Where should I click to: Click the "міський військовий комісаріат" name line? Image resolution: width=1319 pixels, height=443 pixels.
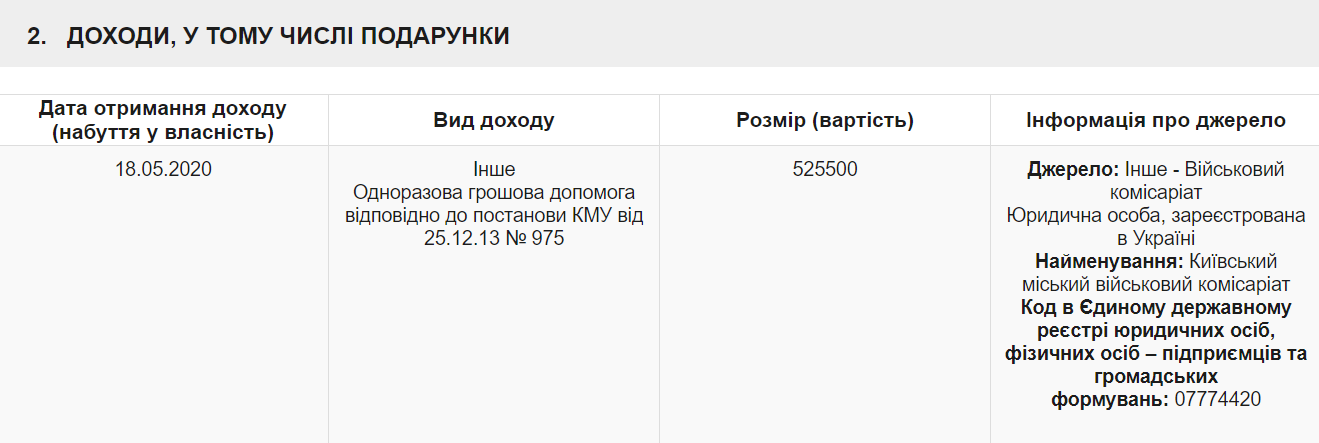coord(1155,285)
